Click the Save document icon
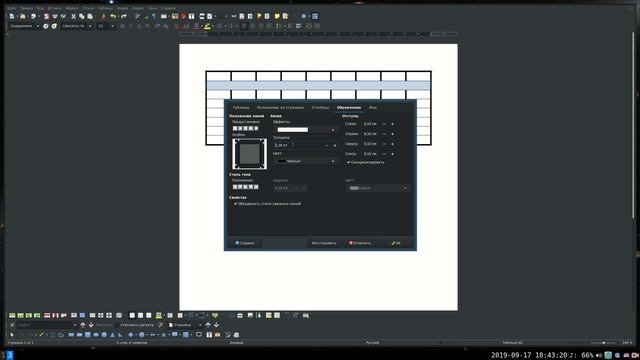Screen dimensions: 640x360 [33, 16]
